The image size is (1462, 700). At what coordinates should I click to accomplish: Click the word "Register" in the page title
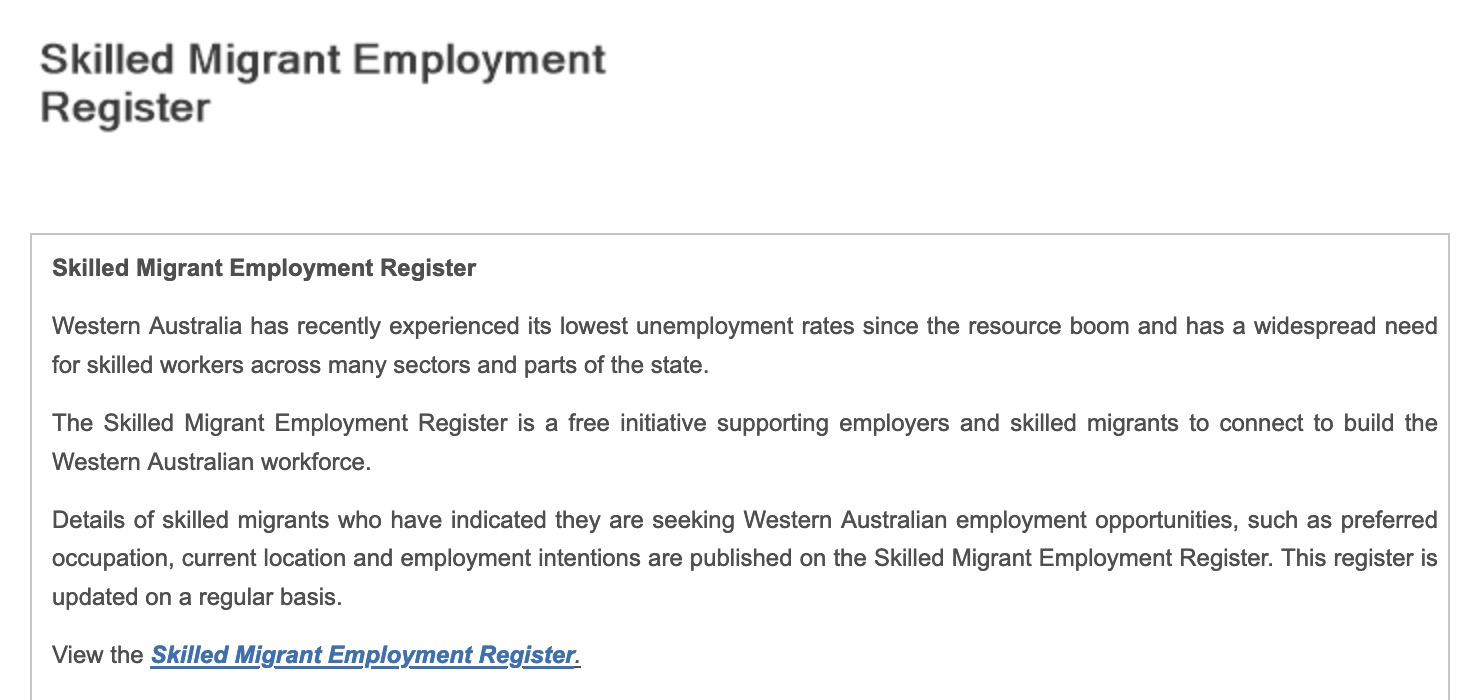coord(126,108)
